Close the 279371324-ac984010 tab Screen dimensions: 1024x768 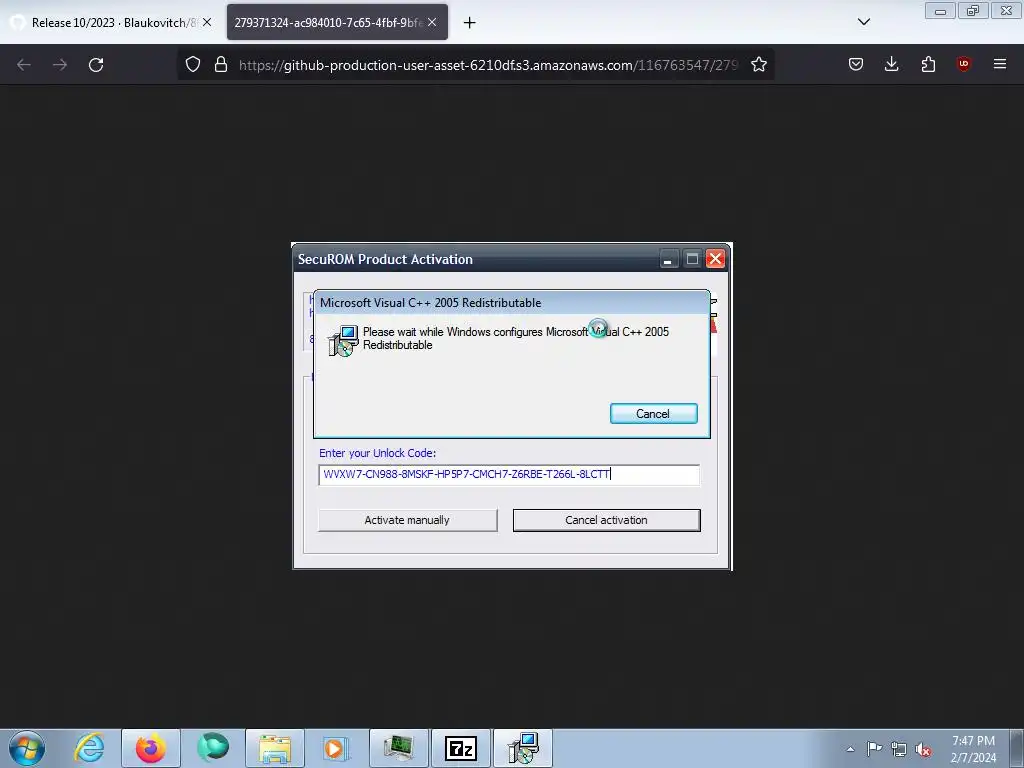pos(432,22)
